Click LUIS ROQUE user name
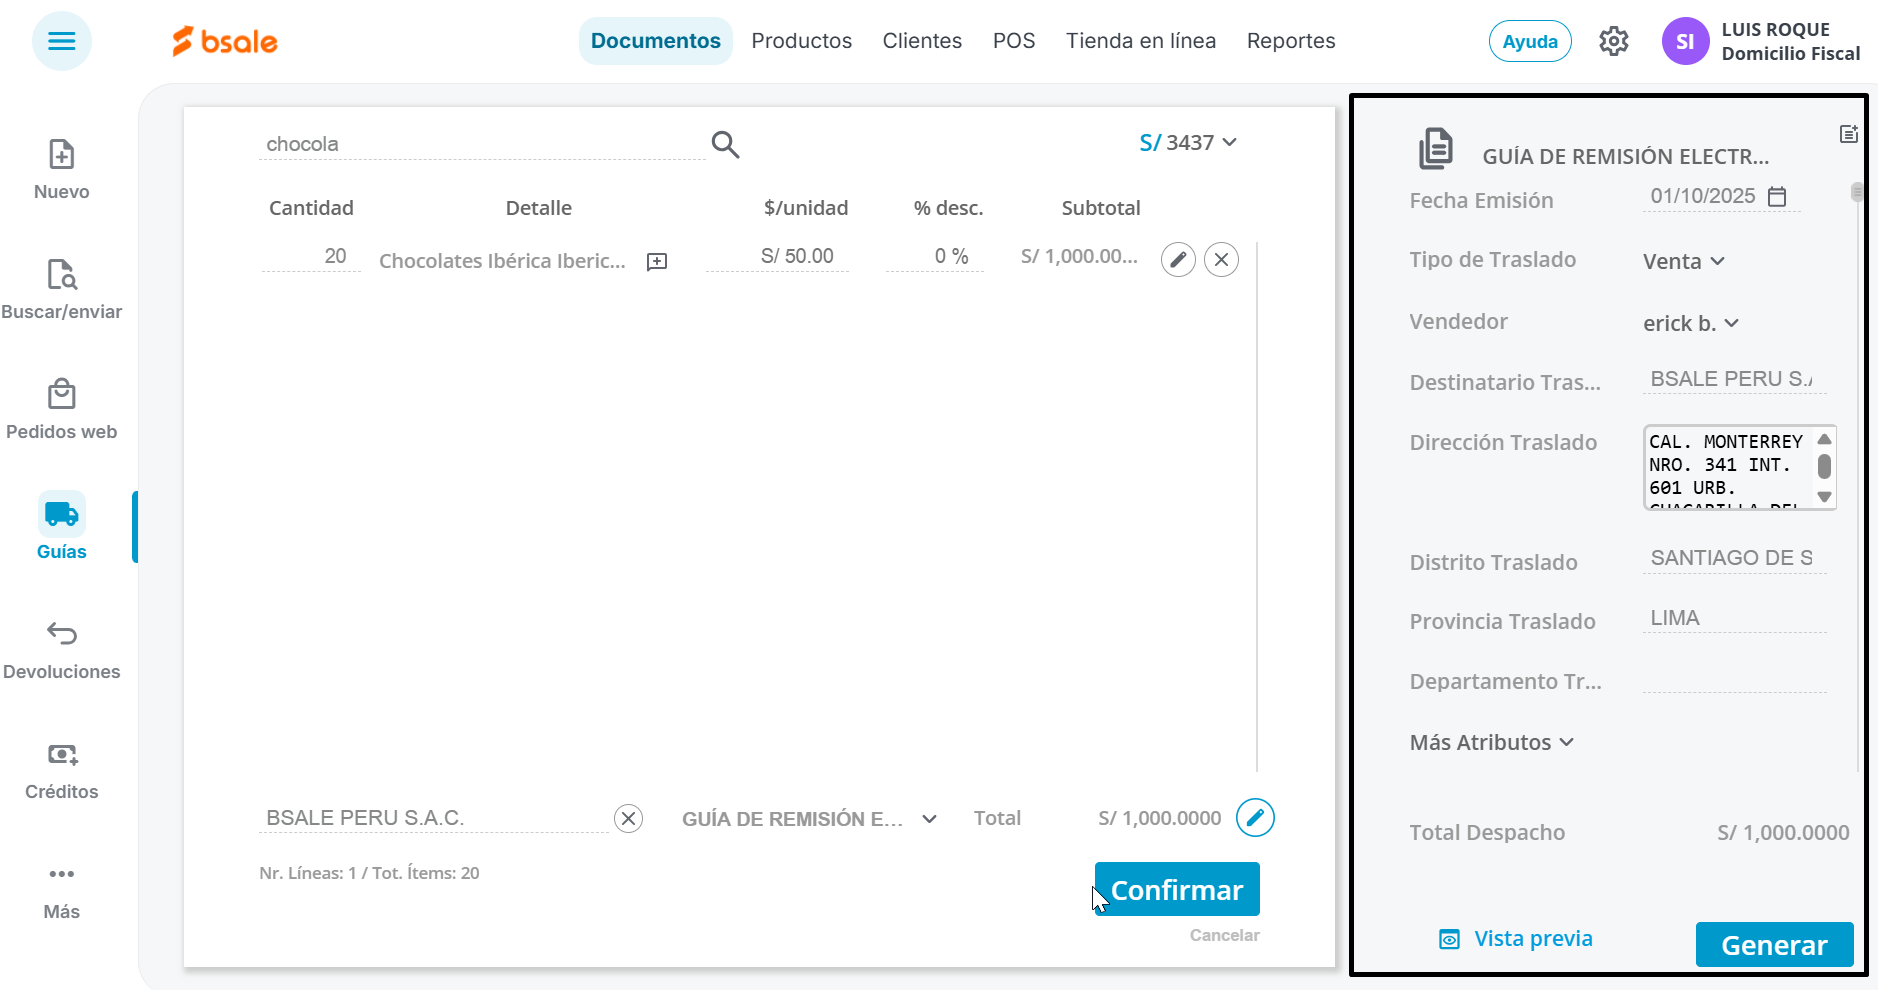Image resolution: width=1878 pixels, height=990 pixels. pos(1775,29)
